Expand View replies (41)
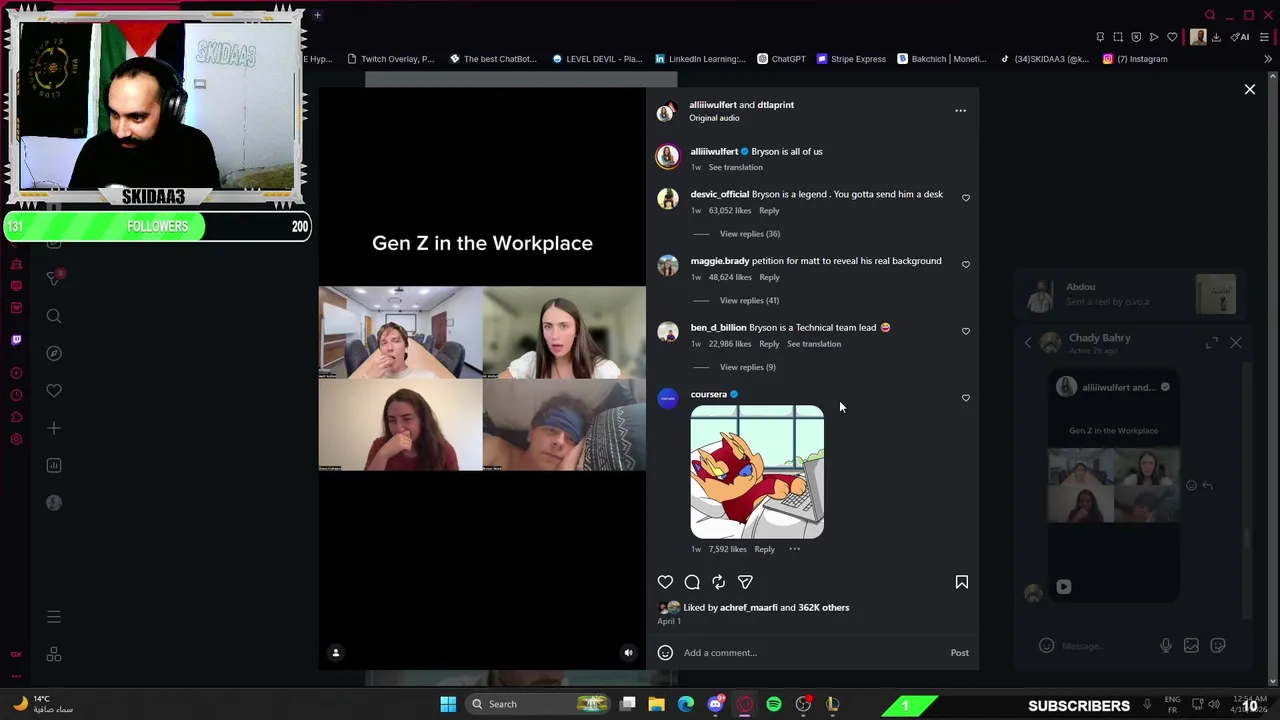Image resolution: width=1280 pixels, height=720 pixels. pyautogui.click(x=750, y=301)
